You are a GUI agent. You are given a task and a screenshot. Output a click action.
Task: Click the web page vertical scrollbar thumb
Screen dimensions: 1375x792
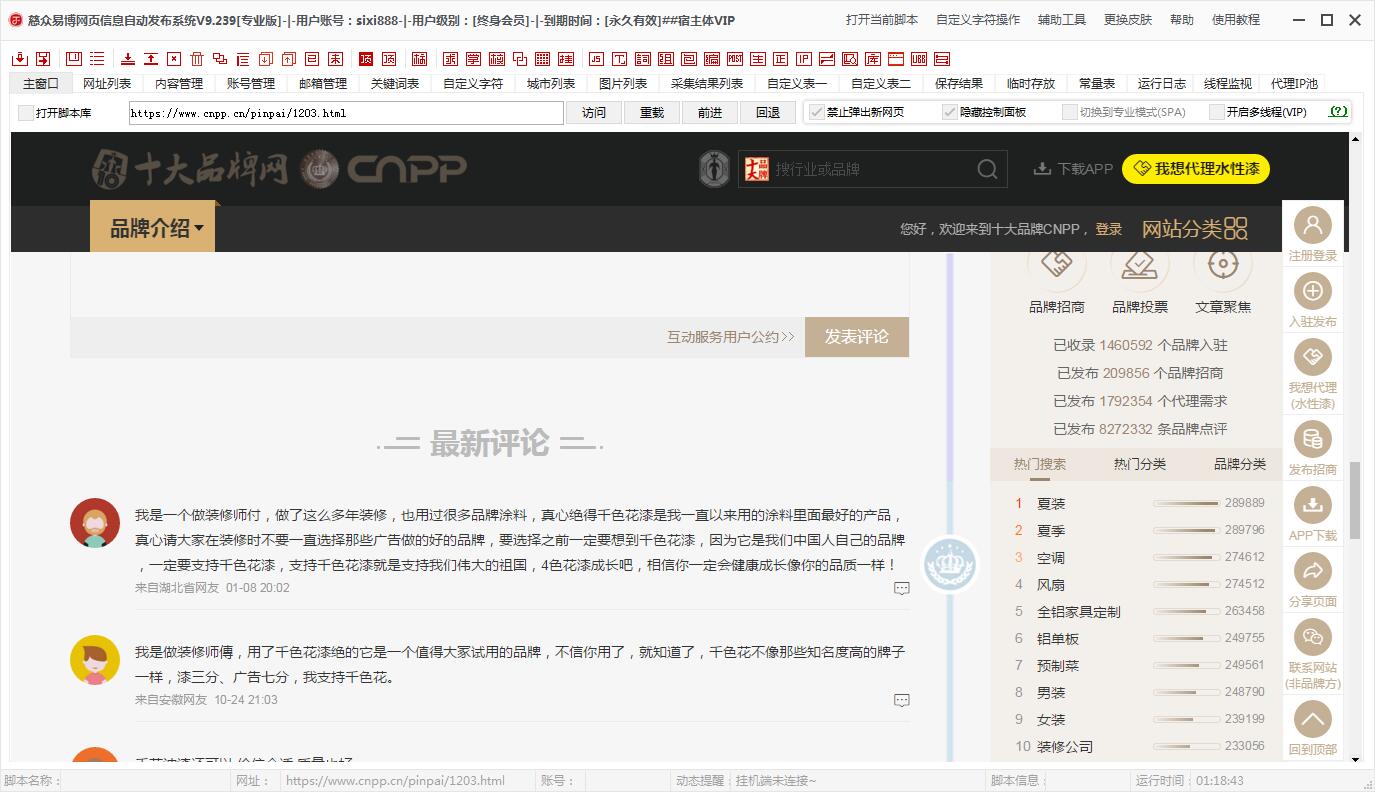1355,500
